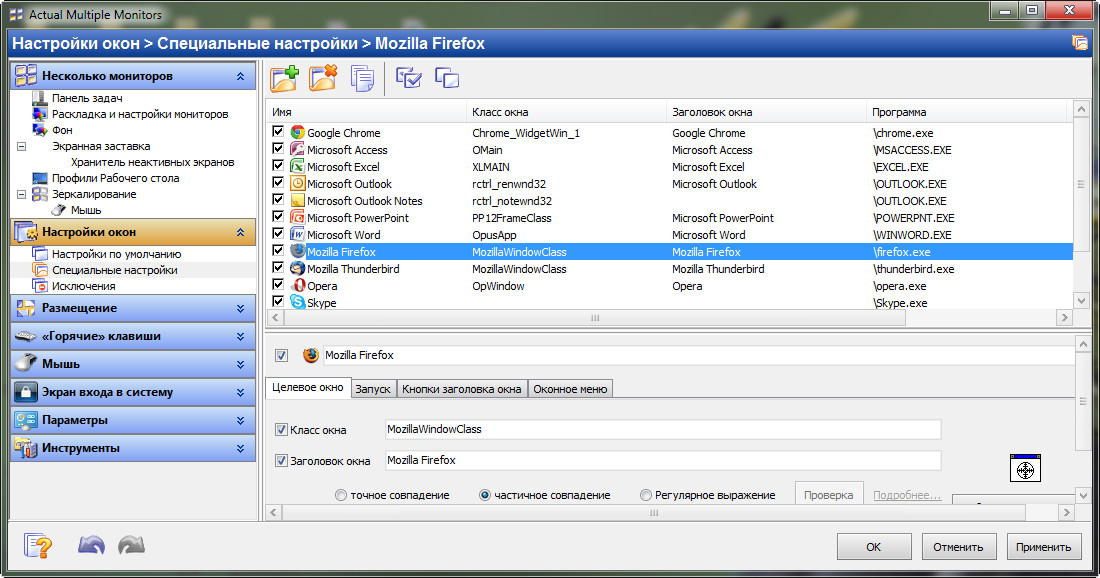This screenshot has height=578, width=1100.
Task: Uncheck the Microsoft Excel rule checkbox
Action: tap(278, 166)
